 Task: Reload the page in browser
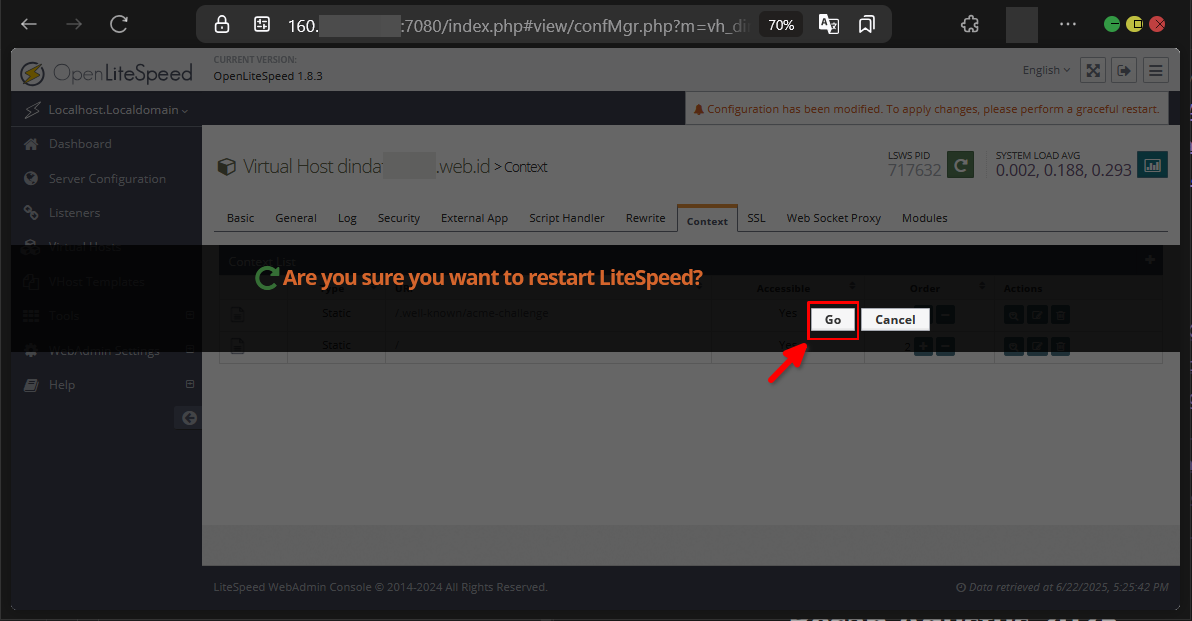[x=119, y=24]
